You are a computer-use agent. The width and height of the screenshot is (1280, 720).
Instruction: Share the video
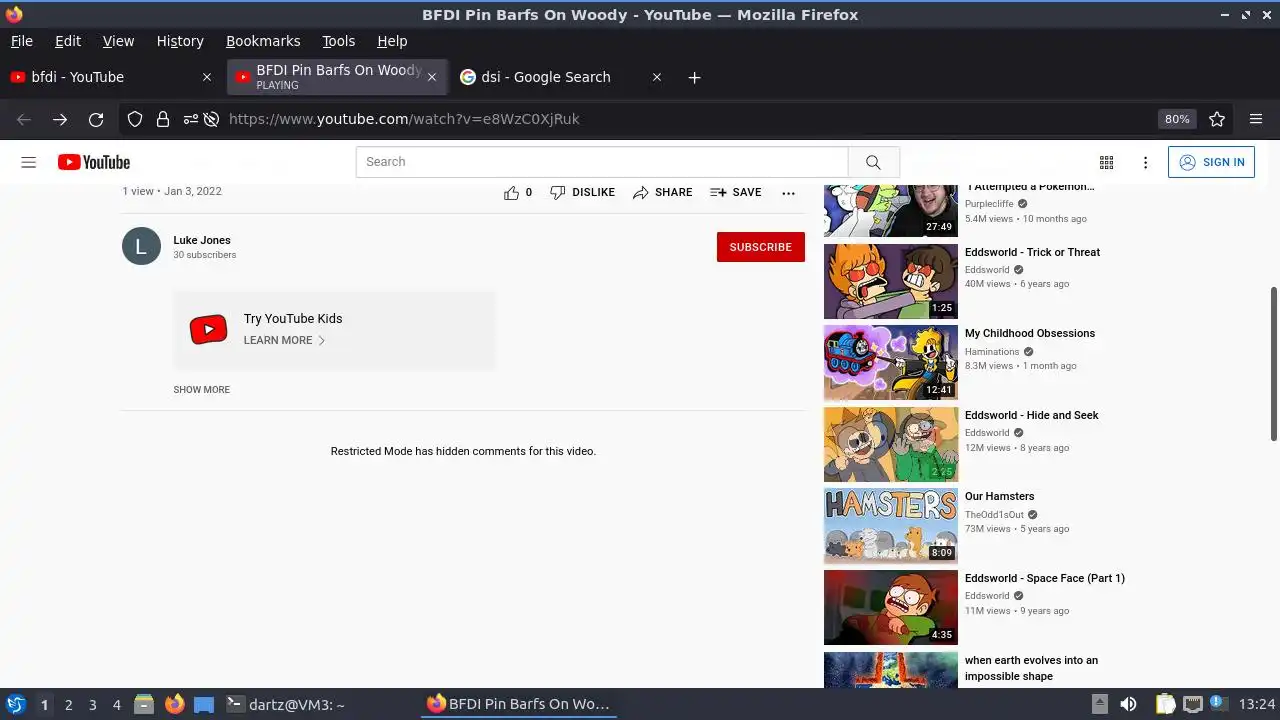[662, 192]
